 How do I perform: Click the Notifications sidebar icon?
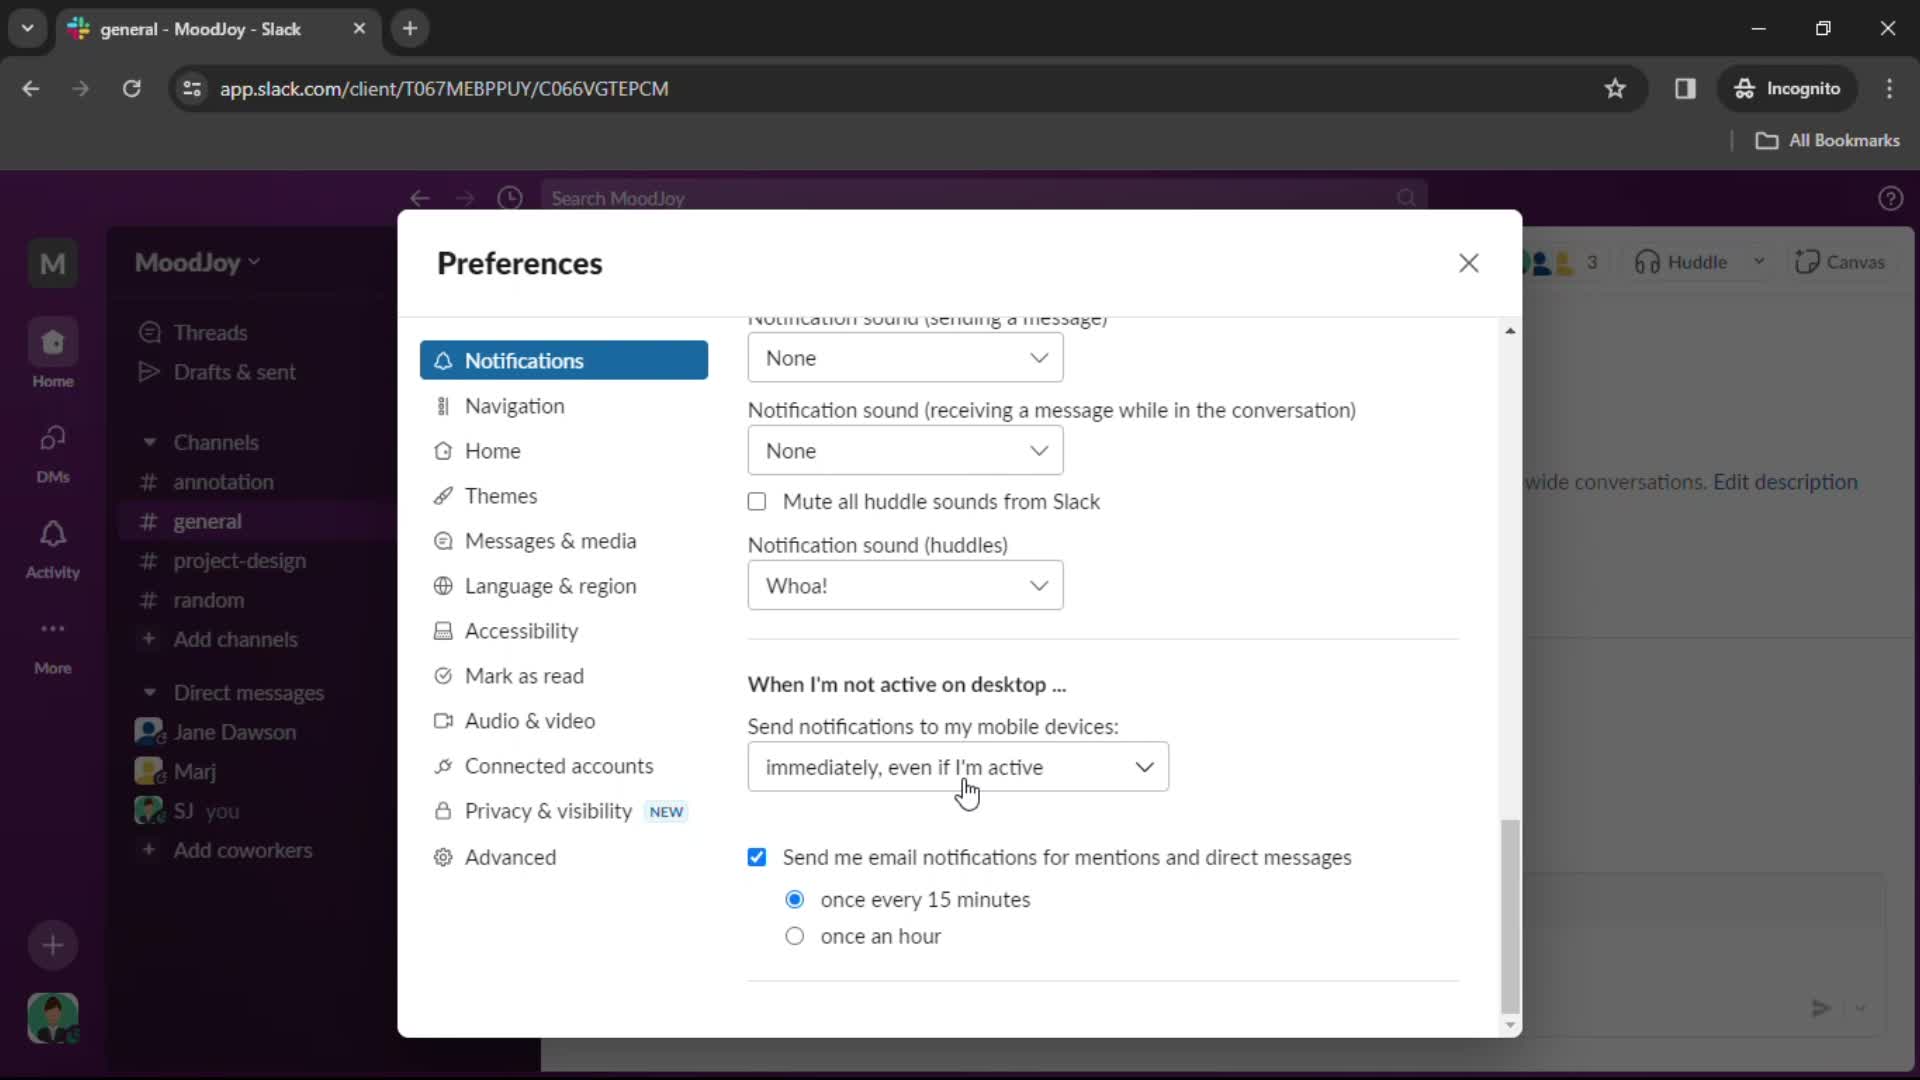point(53,534)
